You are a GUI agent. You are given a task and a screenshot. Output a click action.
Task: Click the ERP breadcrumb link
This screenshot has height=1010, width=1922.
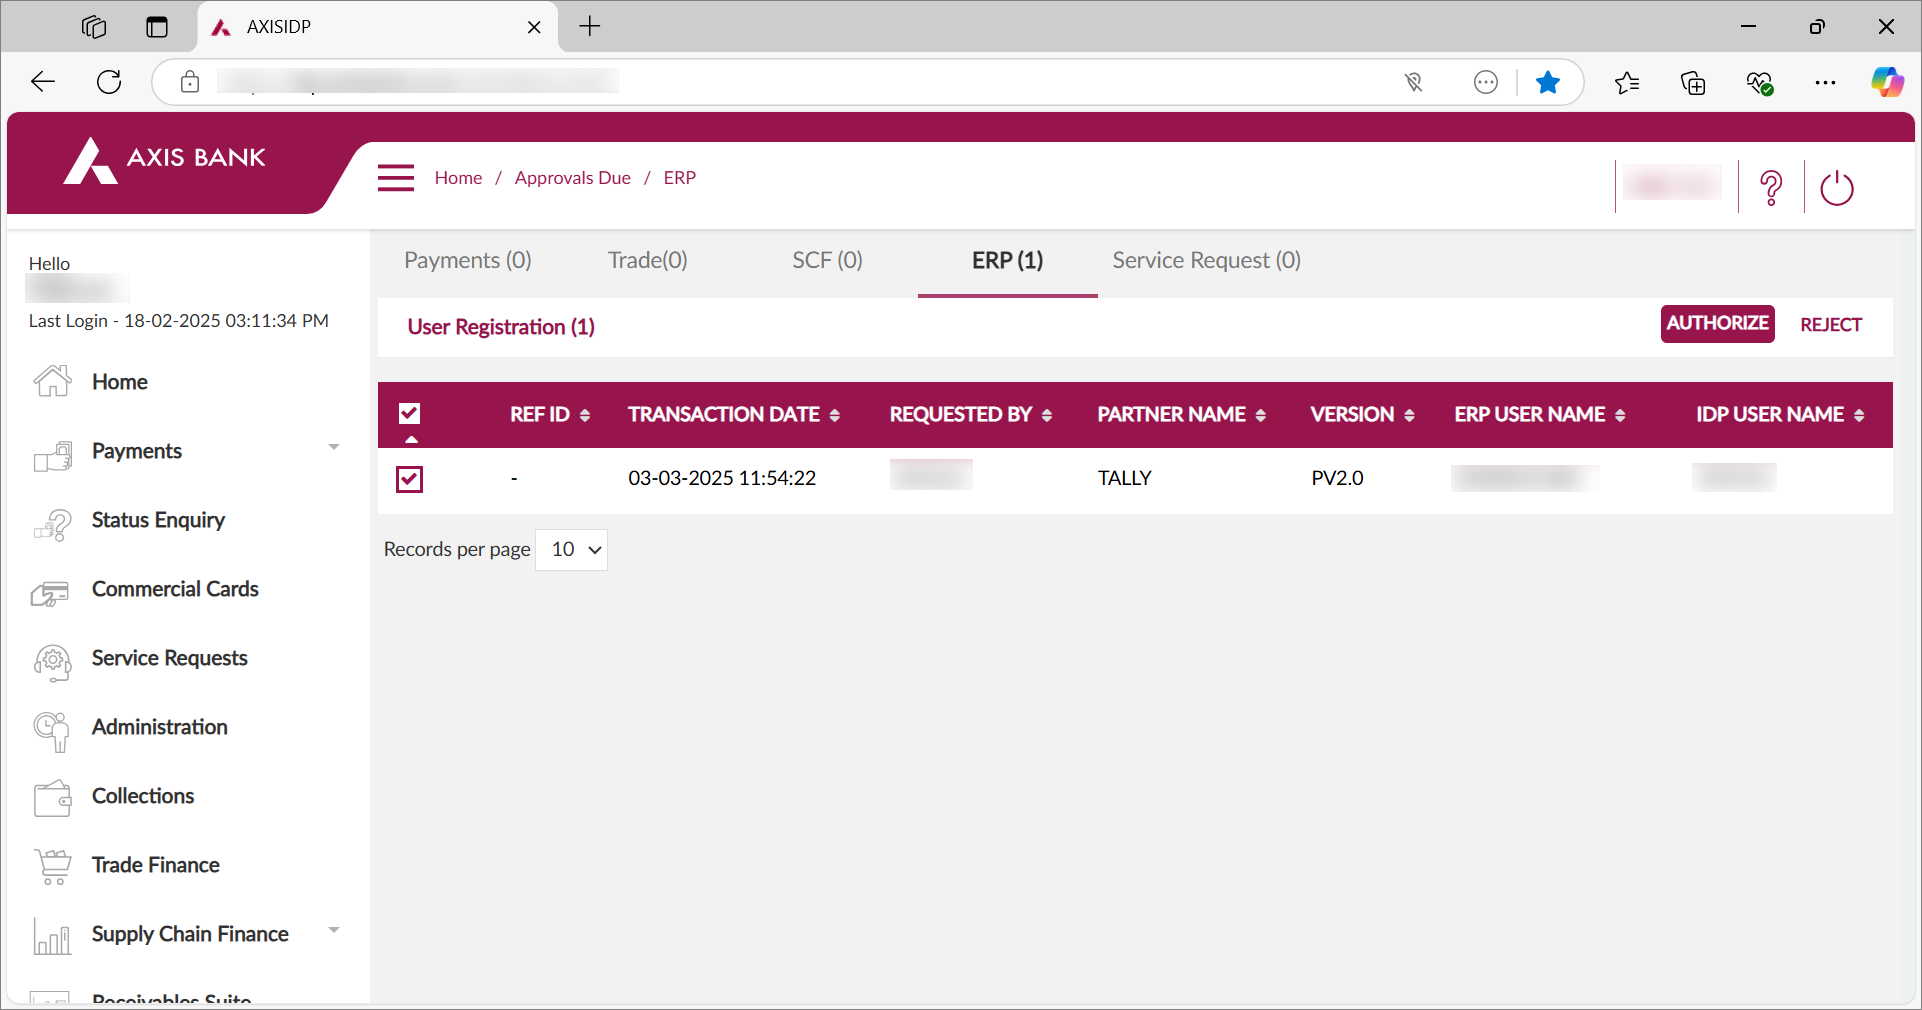pyautogui.click(x=680, y=178)
